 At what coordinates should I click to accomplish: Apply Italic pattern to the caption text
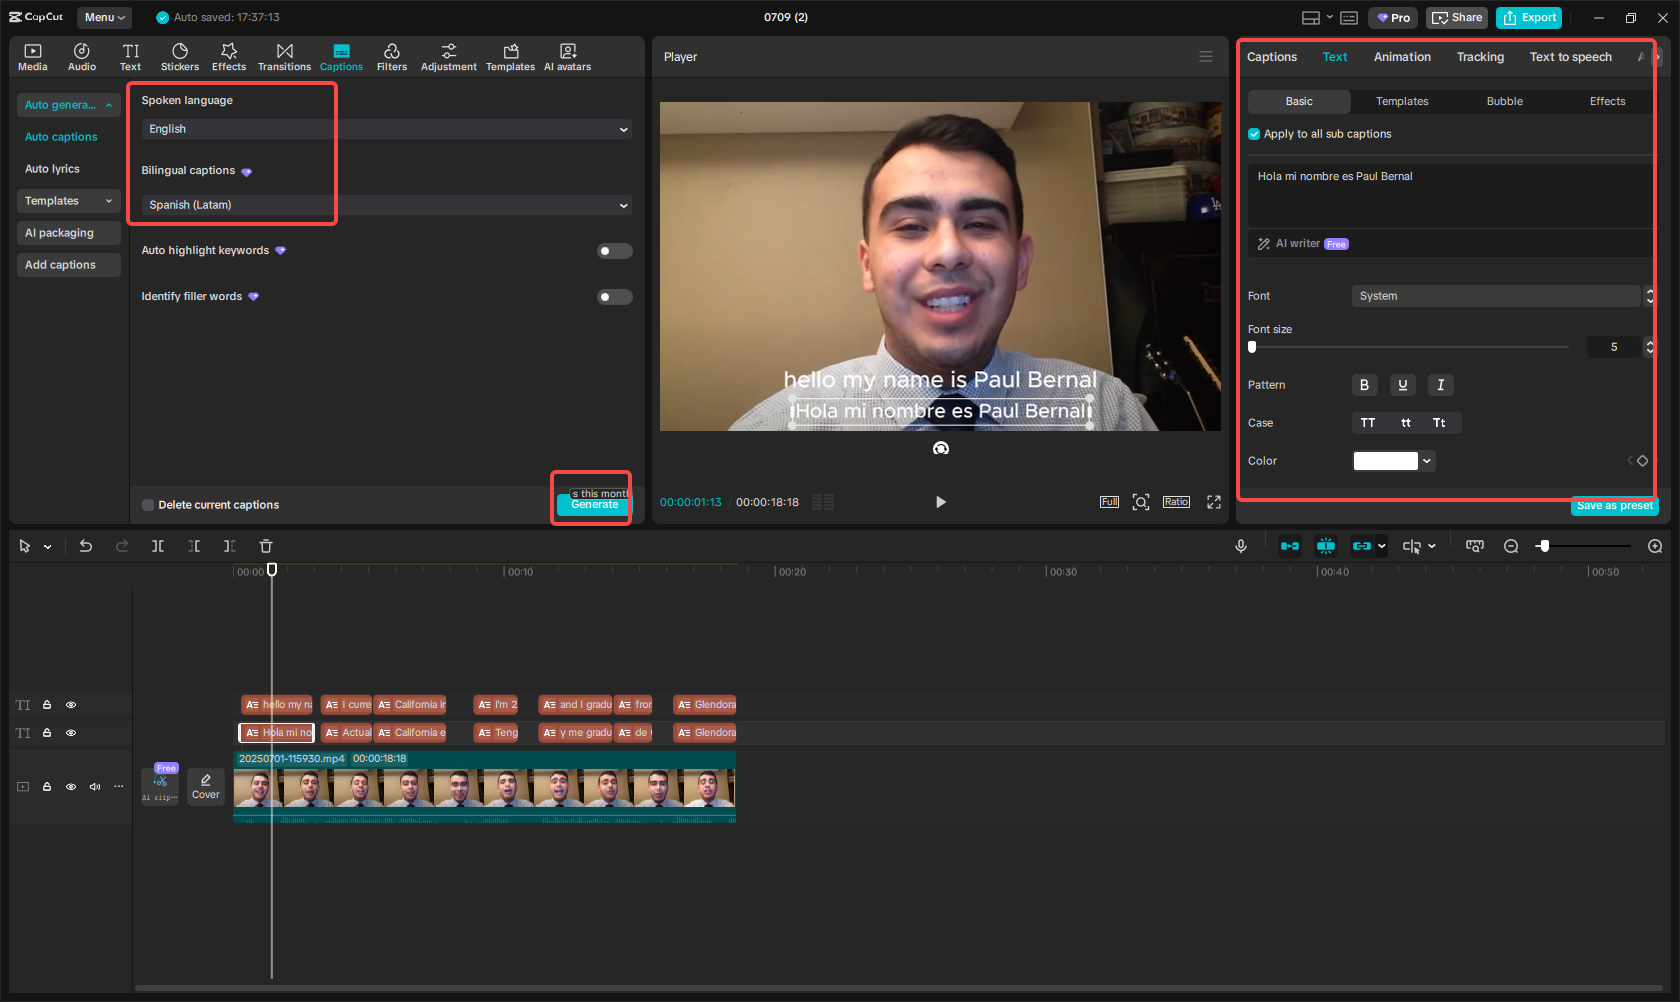pyautogui.click(x=1440, y=385)
